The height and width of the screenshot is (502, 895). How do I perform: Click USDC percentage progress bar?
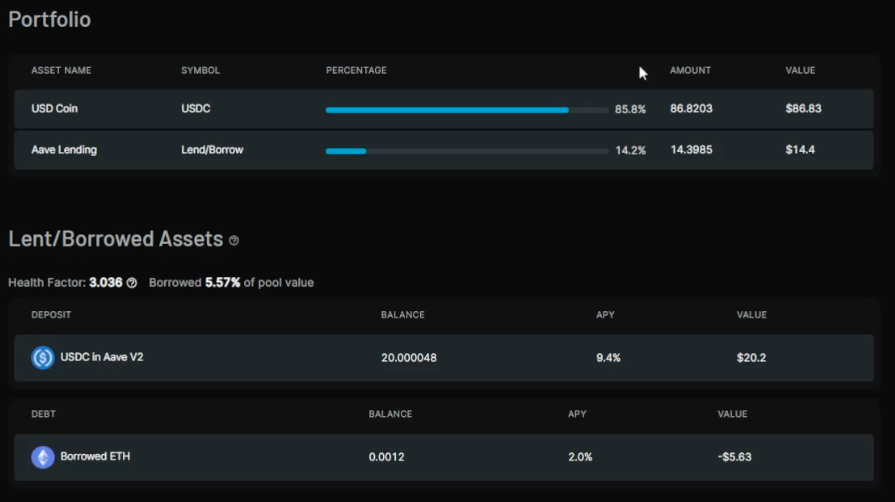click(467, 110)
